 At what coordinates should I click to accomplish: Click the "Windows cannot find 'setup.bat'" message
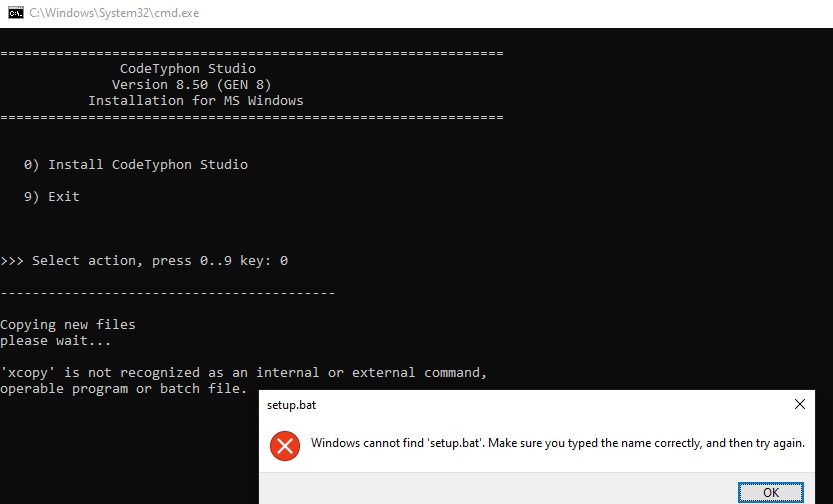(x=558, y=443)
